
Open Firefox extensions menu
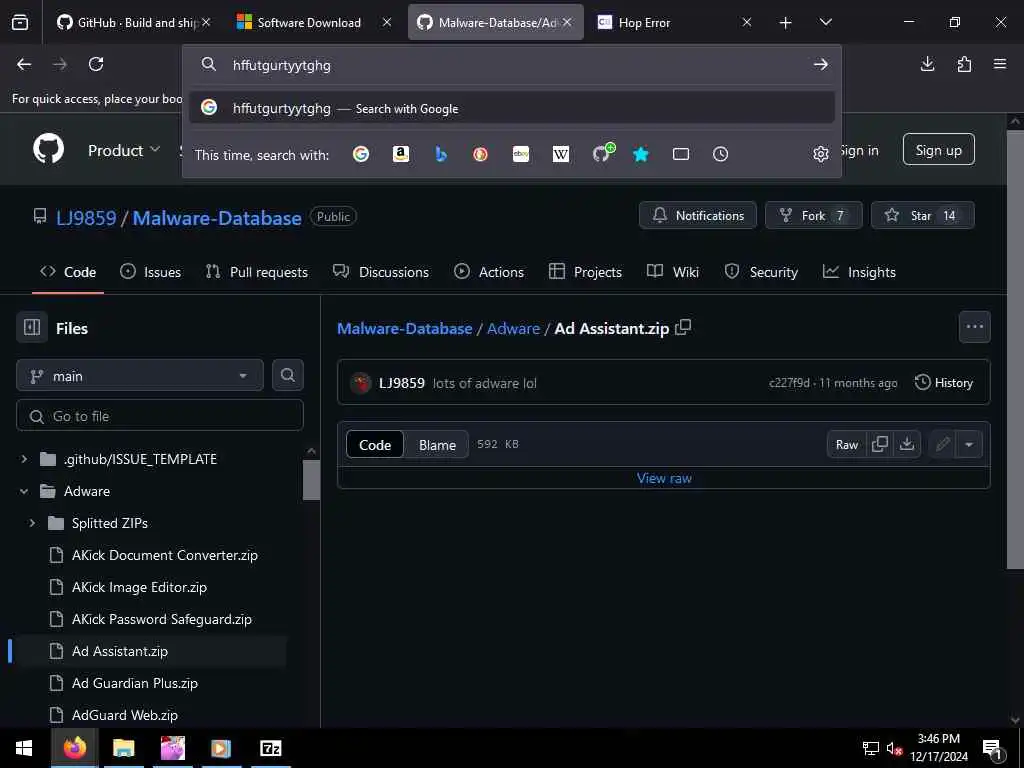[964, 64]
